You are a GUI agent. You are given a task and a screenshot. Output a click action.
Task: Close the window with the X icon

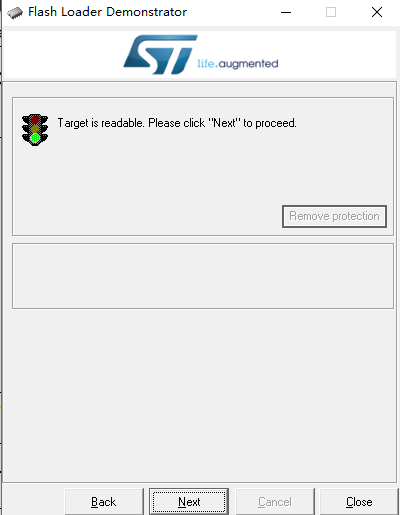click(x=377, y=12)
